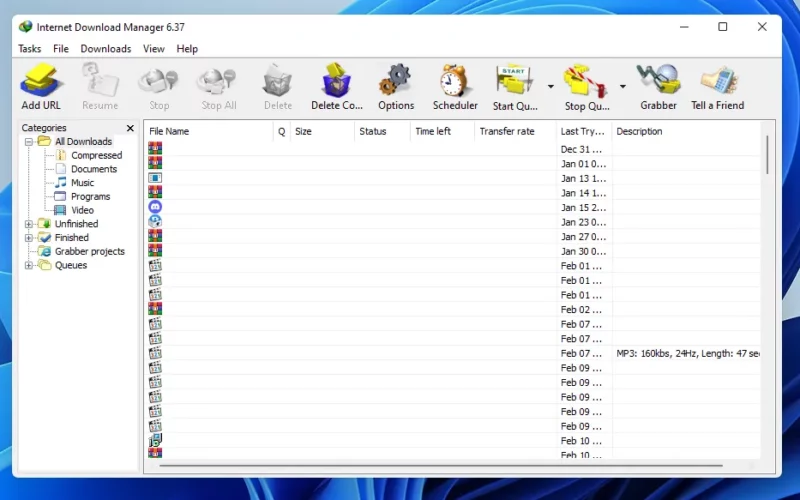Collapse the All Downloads tree node
Screen dimensions: 800x500
pos(29,142)
